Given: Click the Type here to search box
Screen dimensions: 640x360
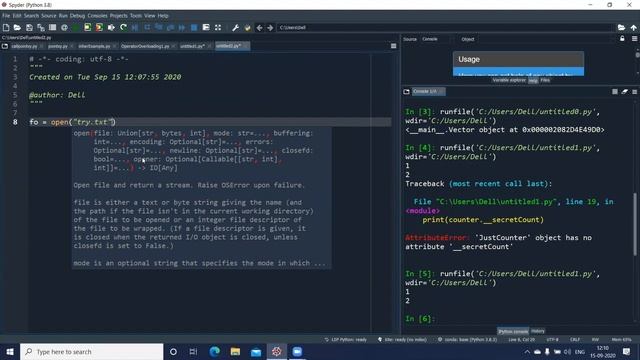Looking at the screenshot, I should (91, 351).
